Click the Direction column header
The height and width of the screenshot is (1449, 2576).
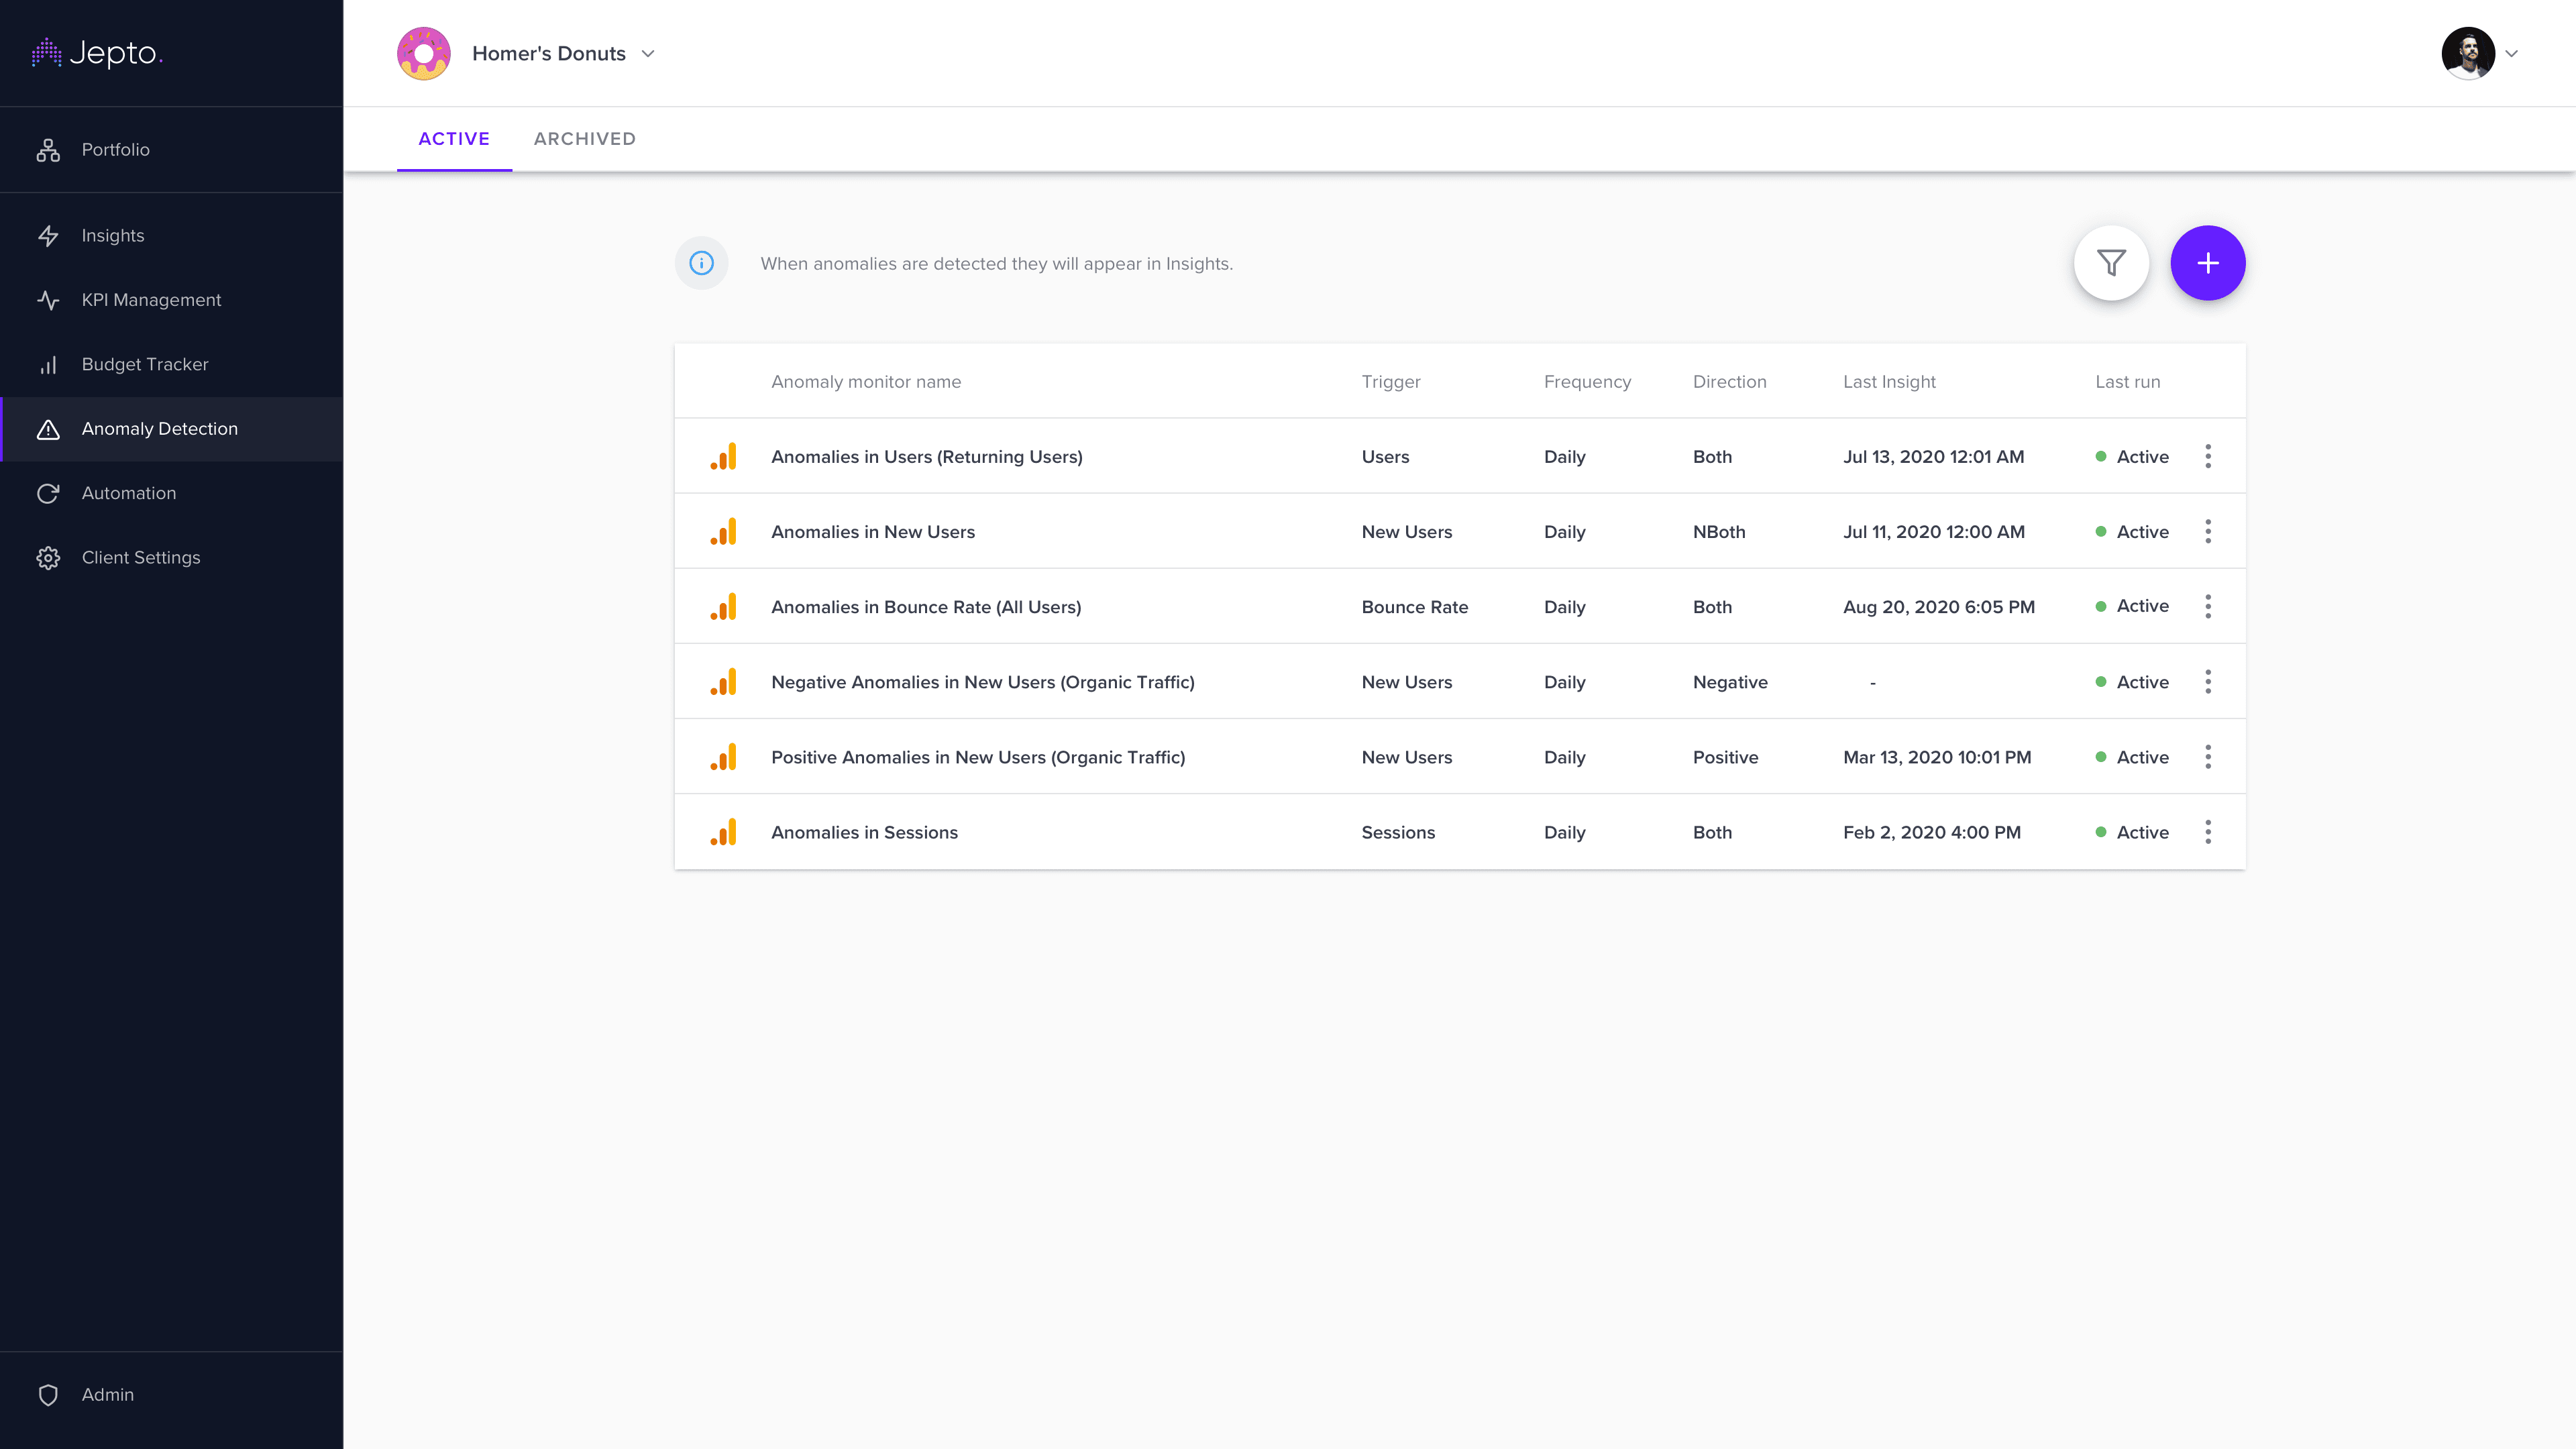point(1729,382)
